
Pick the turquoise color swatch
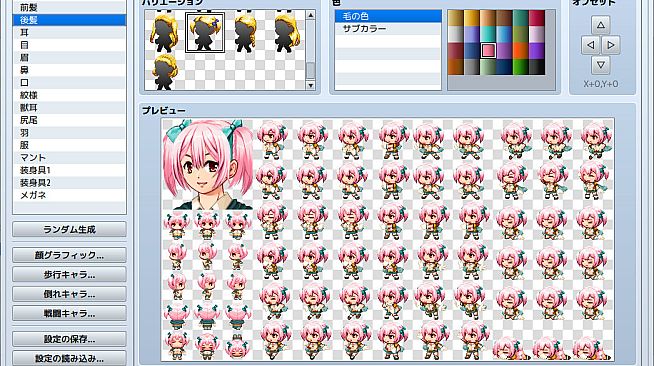click(x=488, y=35)
